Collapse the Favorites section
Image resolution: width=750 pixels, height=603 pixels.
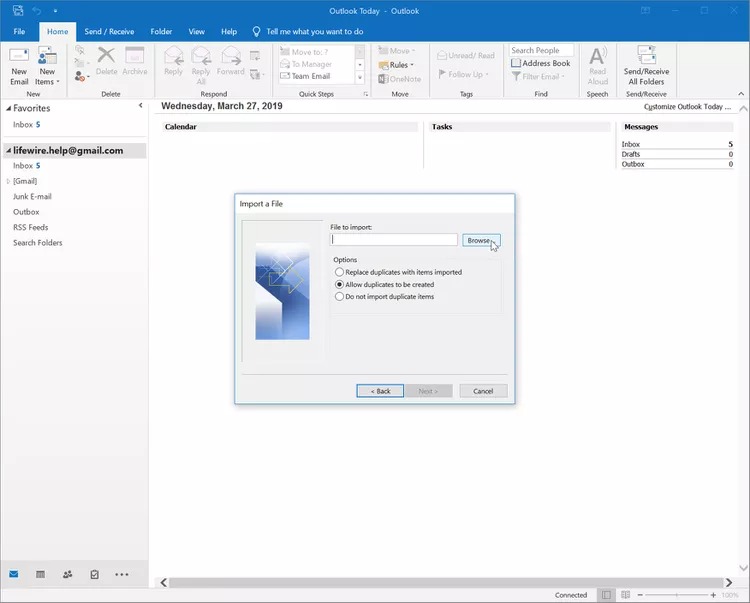(x=8, y=108)
